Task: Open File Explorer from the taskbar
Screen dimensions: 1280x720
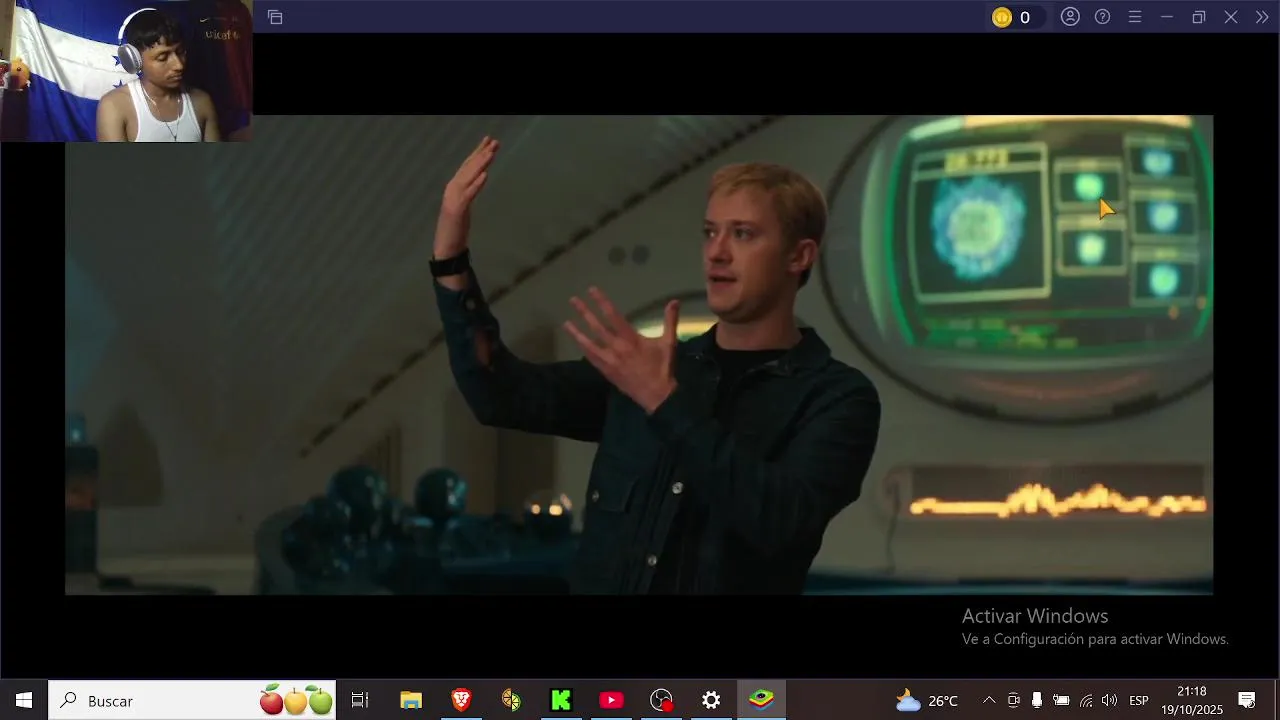Action: (x=411, y=700)
